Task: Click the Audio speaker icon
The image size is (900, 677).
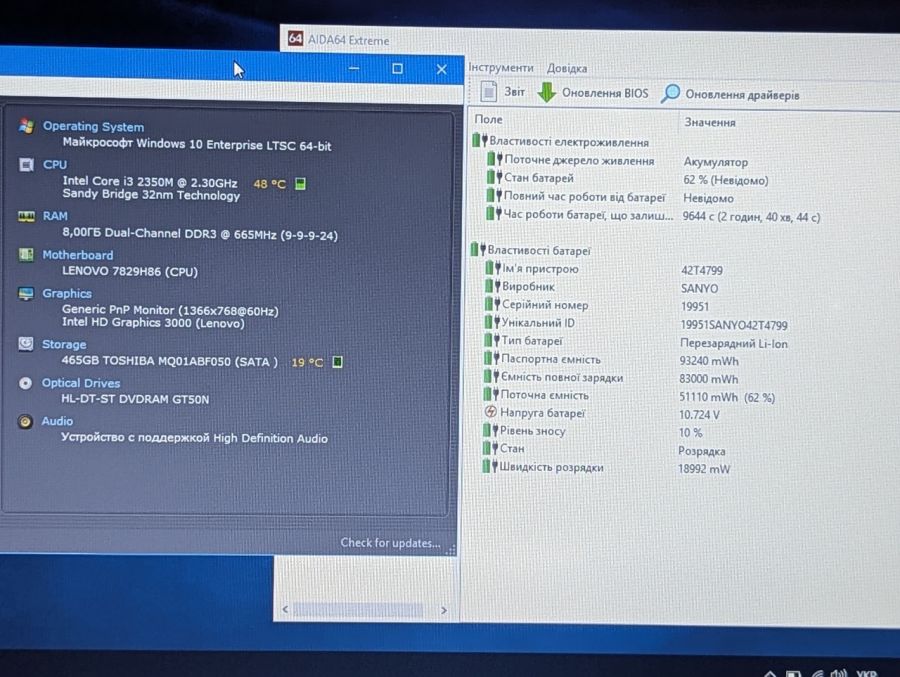Action: [25, 421]
